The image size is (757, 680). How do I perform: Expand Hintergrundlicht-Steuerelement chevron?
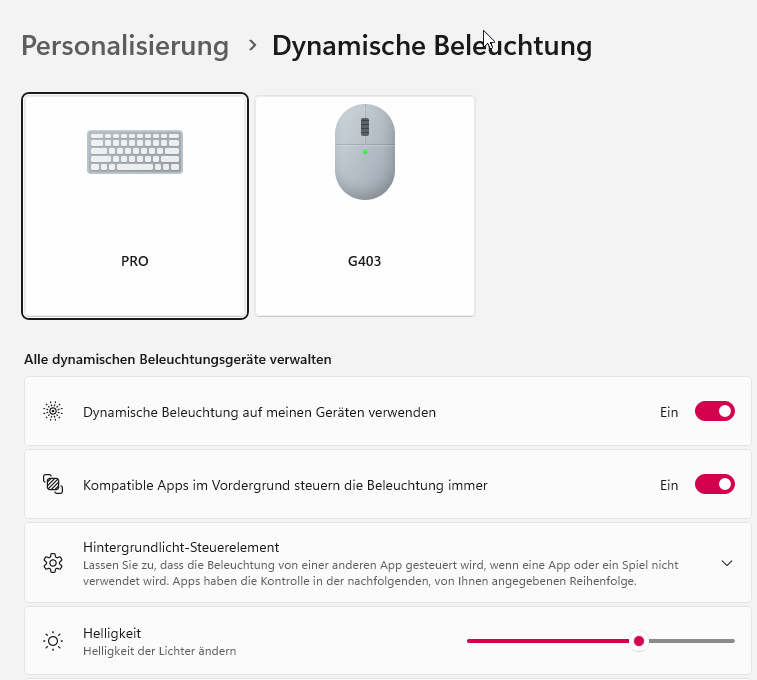727,563
